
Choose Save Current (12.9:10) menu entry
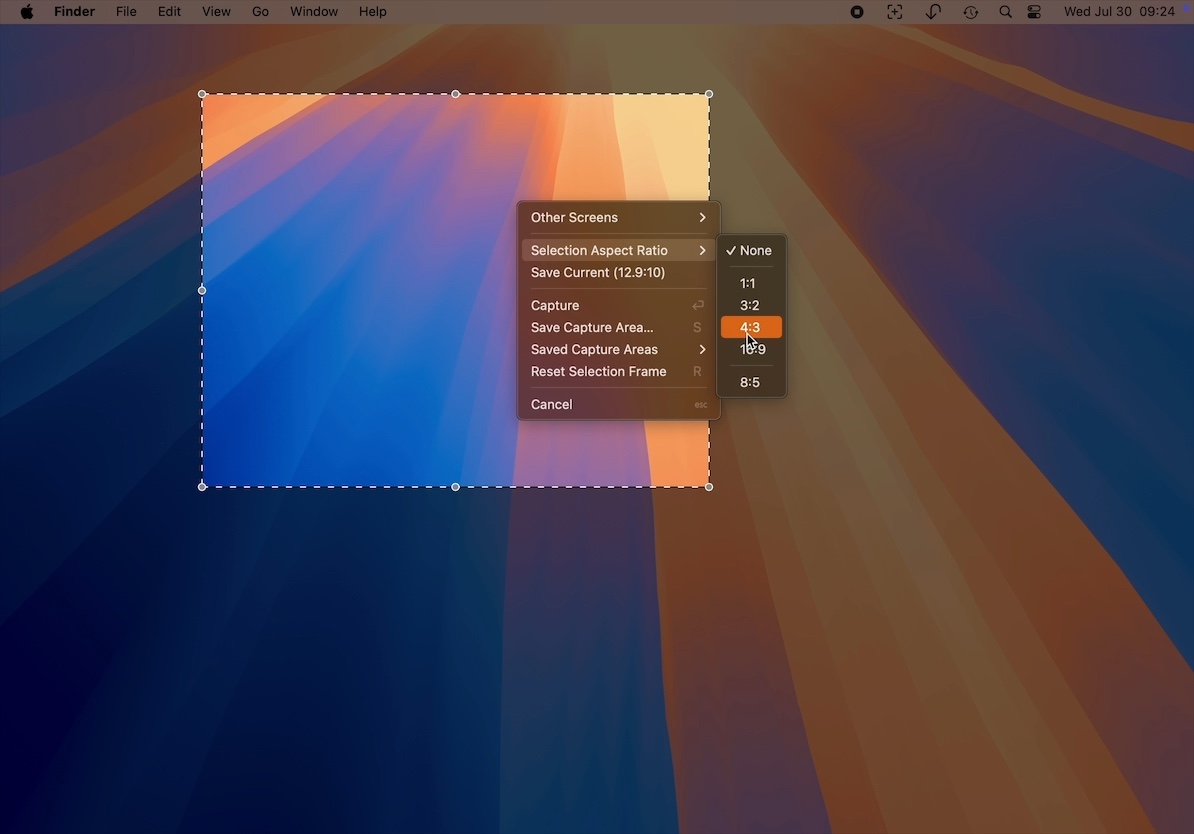[598, 273]
